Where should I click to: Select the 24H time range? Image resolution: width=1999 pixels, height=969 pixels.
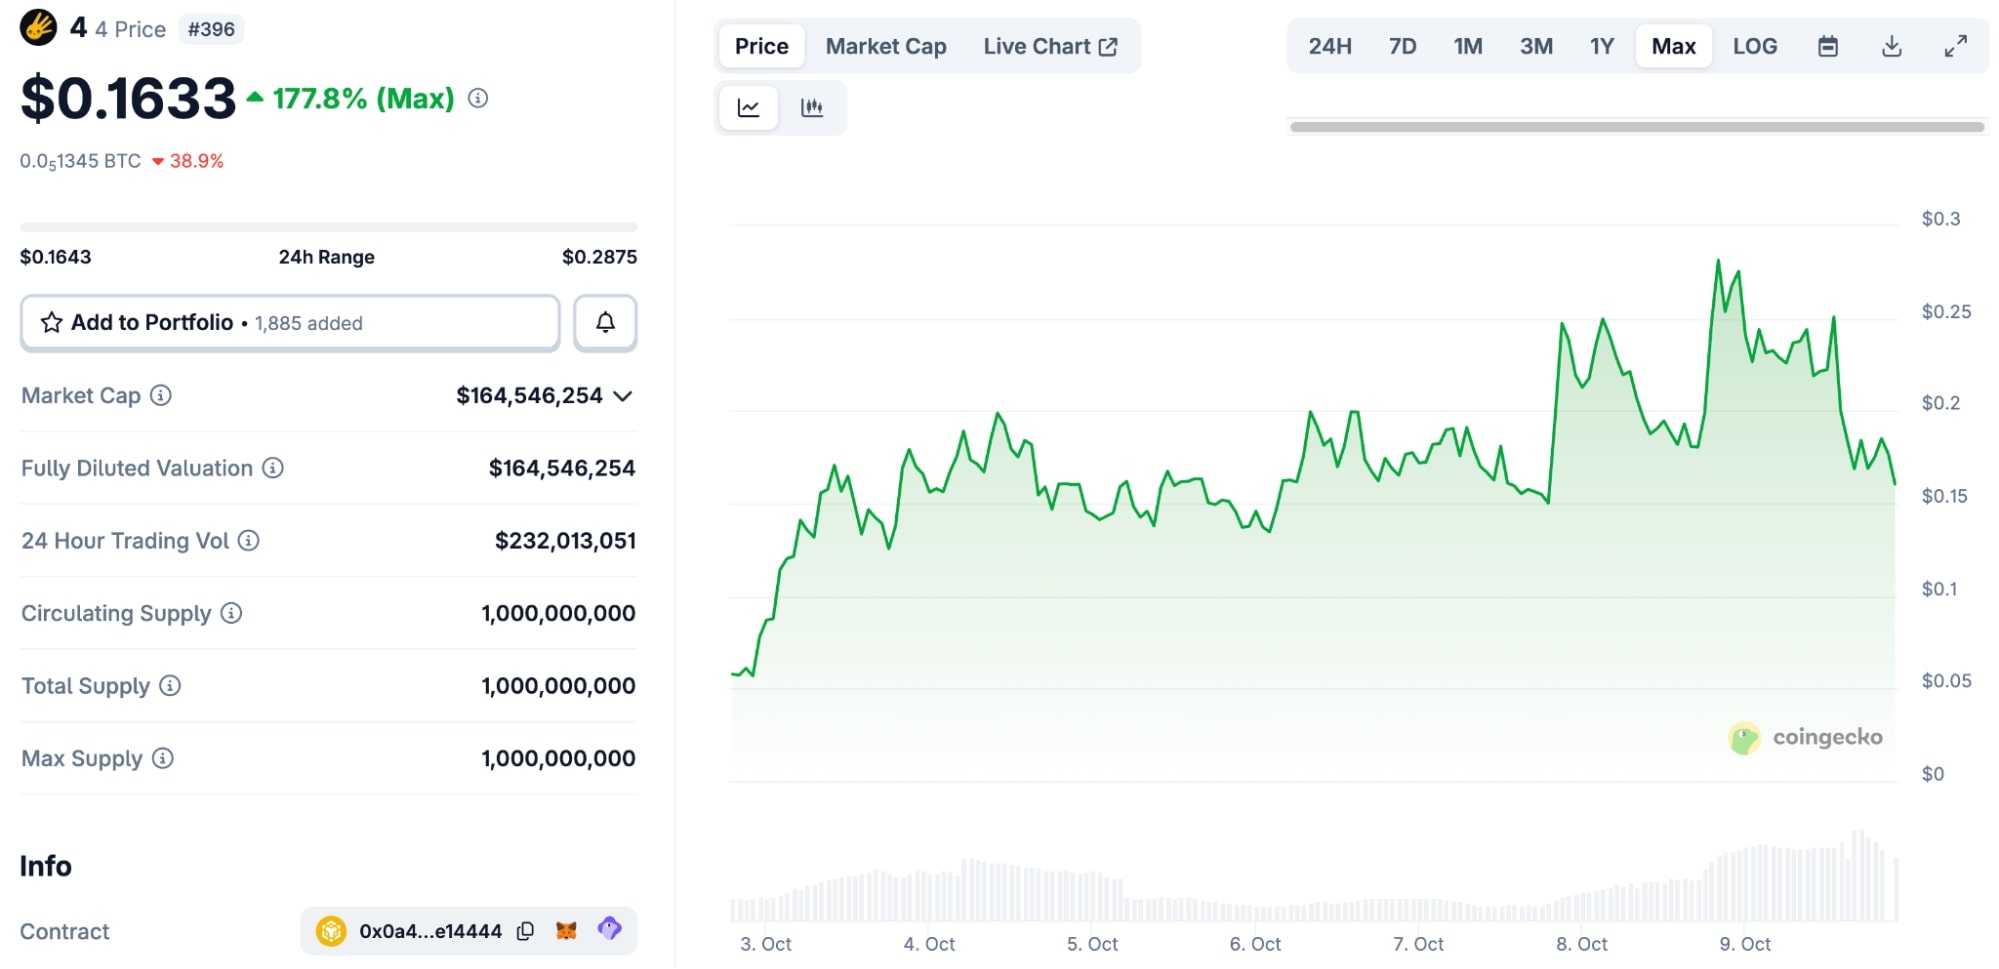(x=1329, y=47)
